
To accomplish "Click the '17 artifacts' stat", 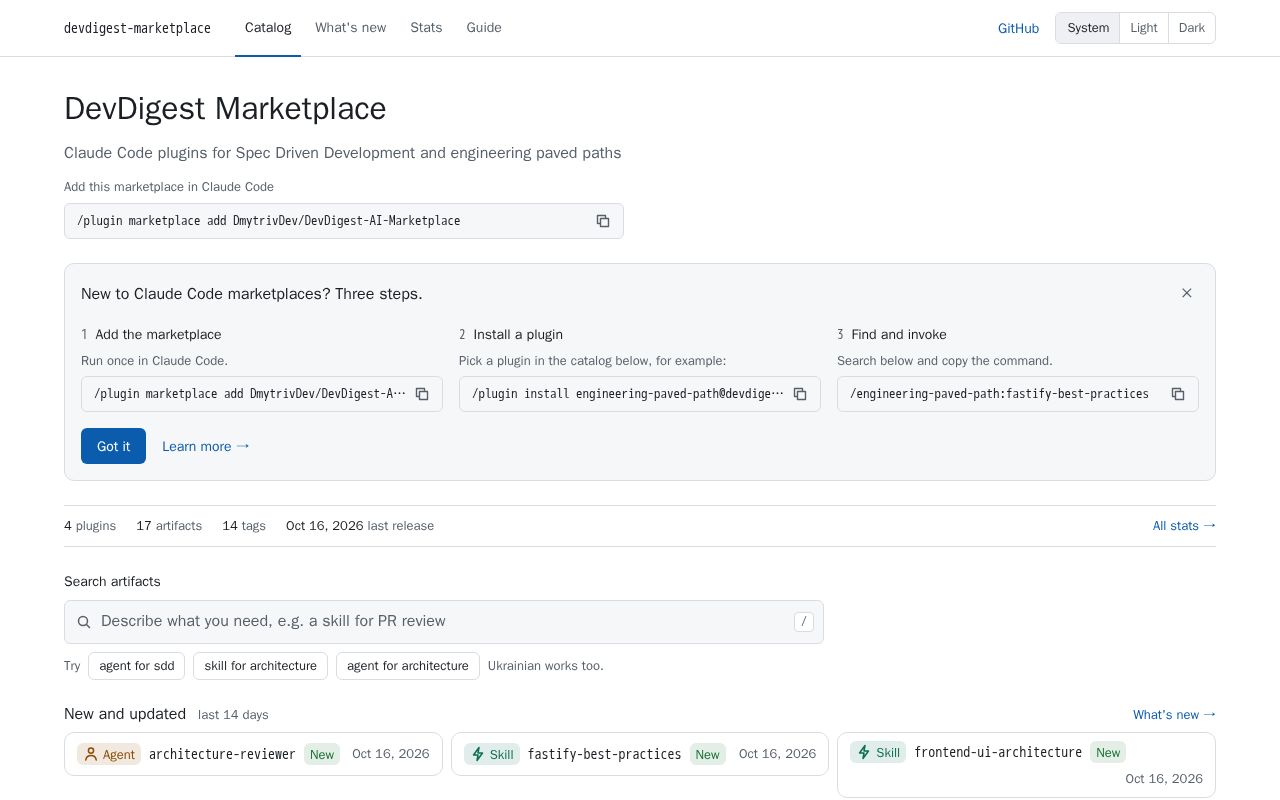I will [x=169, y=526].
